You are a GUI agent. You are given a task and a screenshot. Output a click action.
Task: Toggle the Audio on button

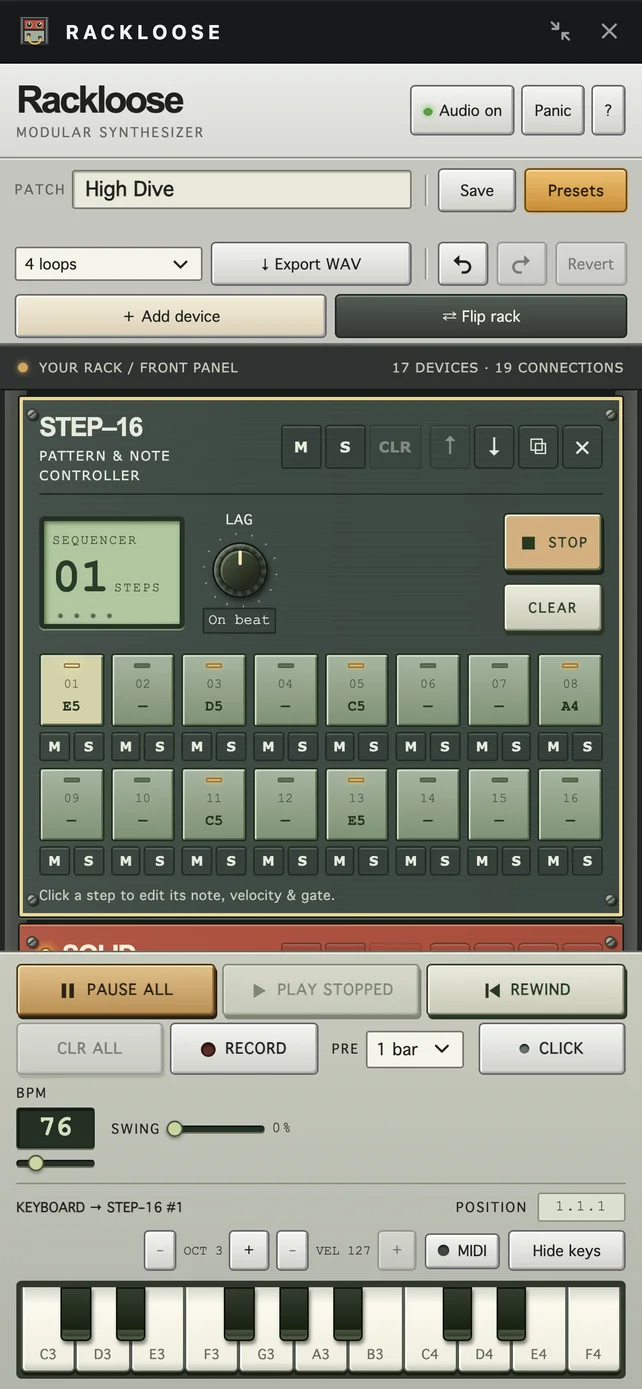462,110
